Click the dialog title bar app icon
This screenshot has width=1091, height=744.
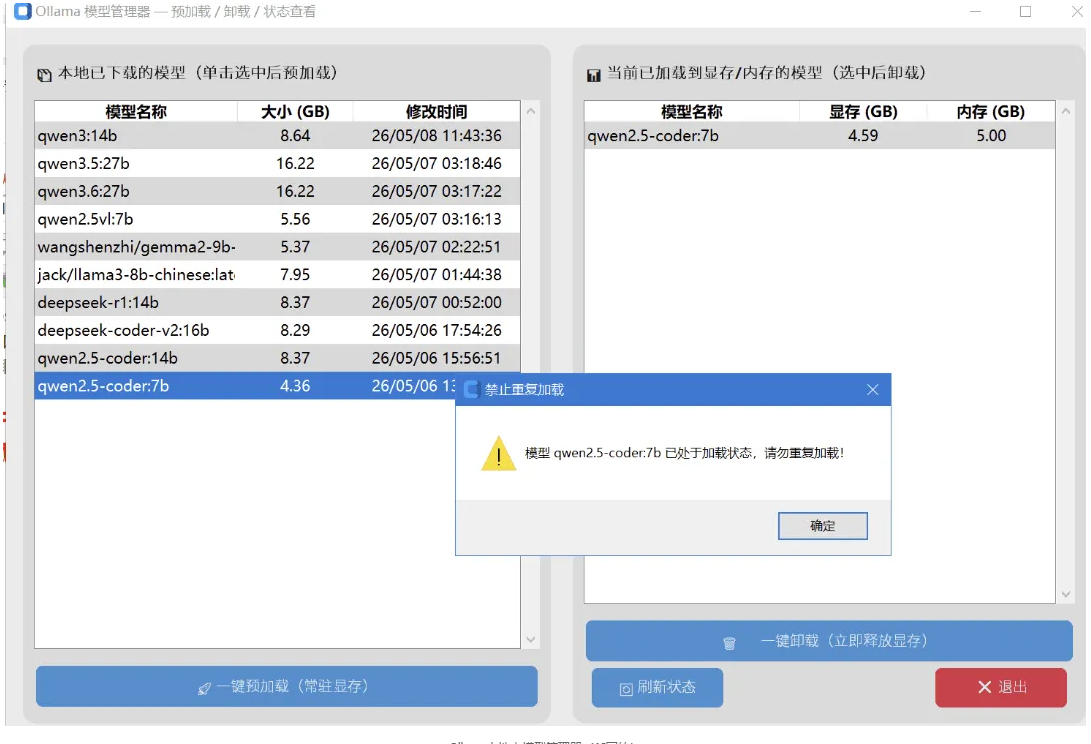(x=472, y=390)
